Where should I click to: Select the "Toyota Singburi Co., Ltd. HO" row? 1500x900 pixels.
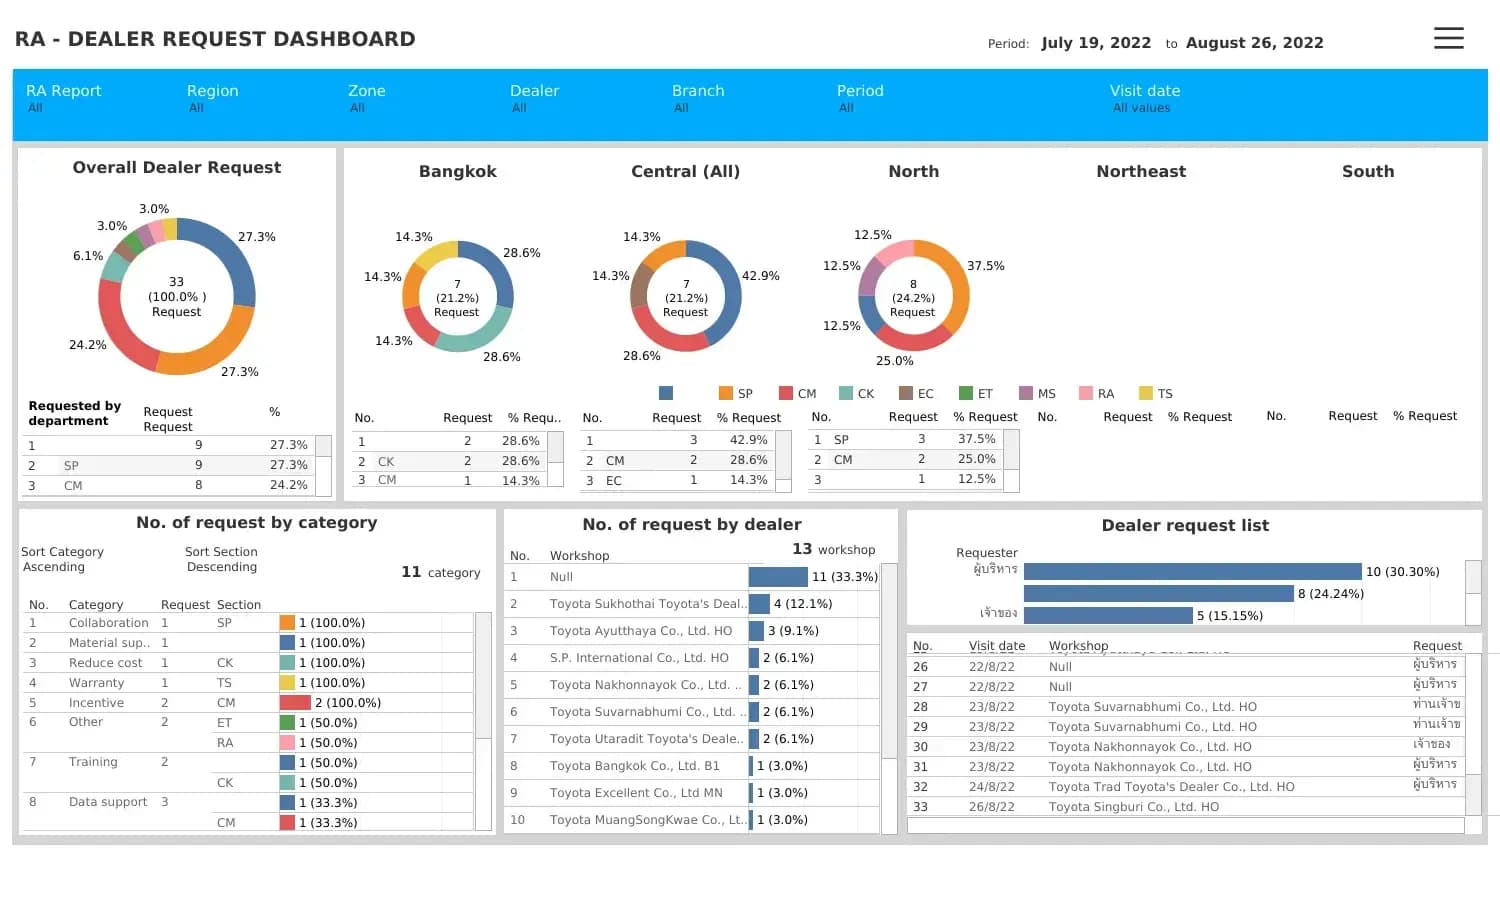pyautogui.click(x=1185, y=807)
